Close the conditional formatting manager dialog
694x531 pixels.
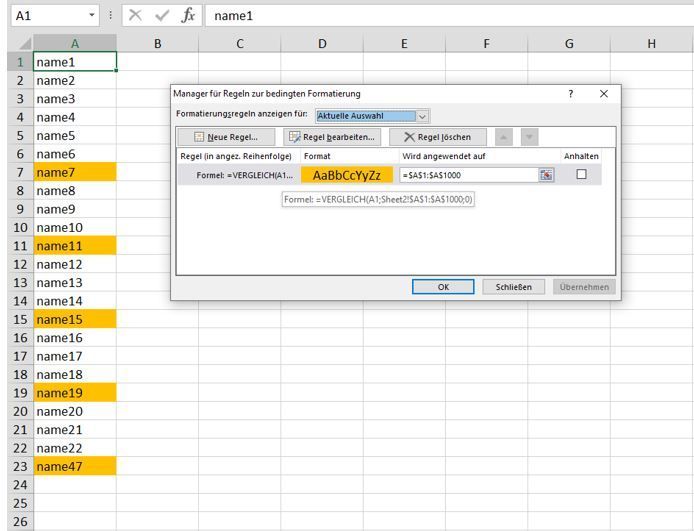click(604, 94)
